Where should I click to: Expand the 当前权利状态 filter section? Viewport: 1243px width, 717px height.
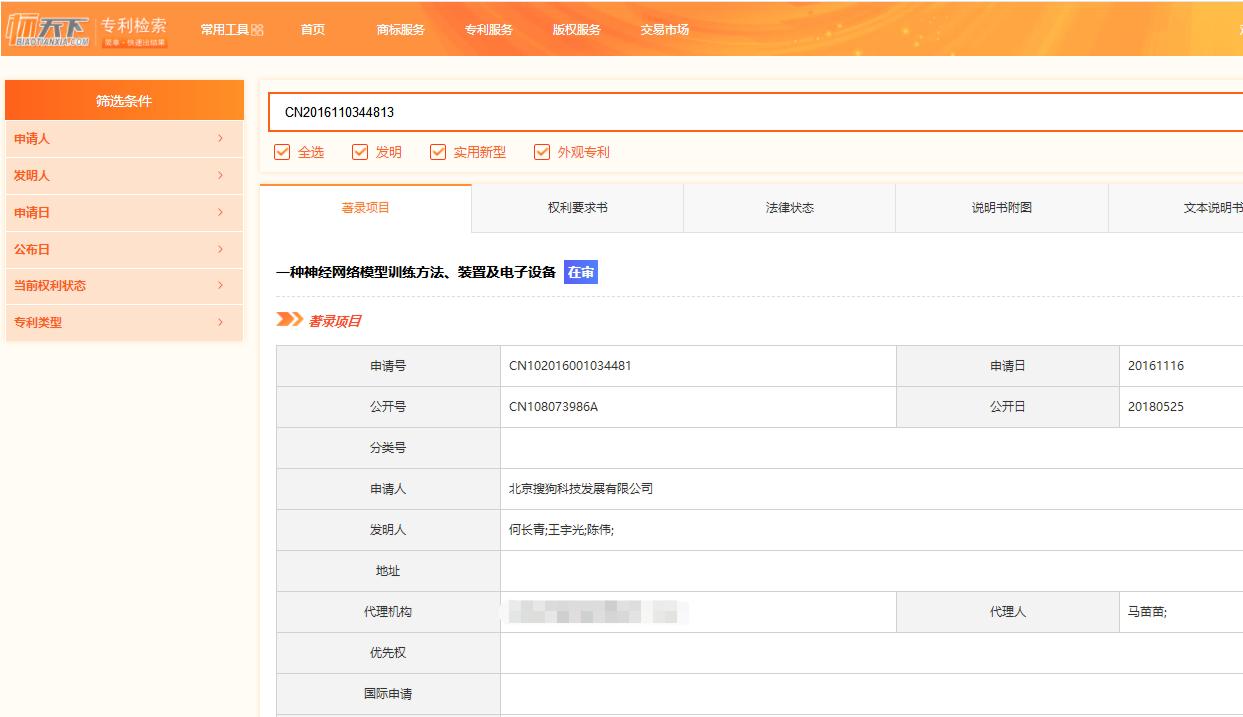124,285
